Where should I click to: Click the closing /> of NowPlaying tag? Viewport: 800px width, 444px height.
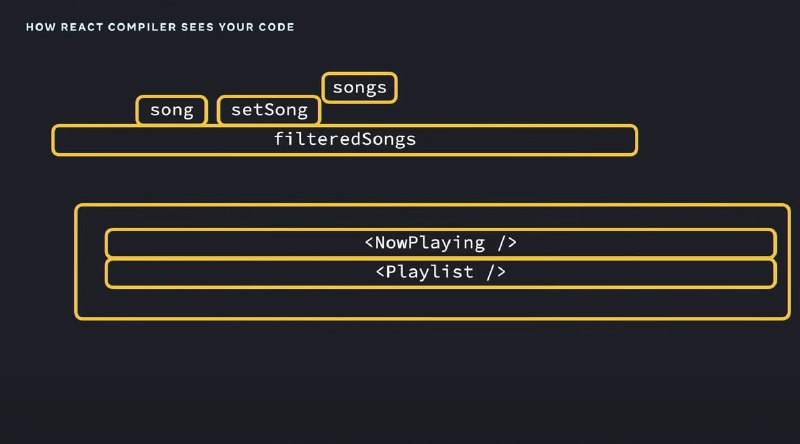pyautogui.click(x=507, y=243)
